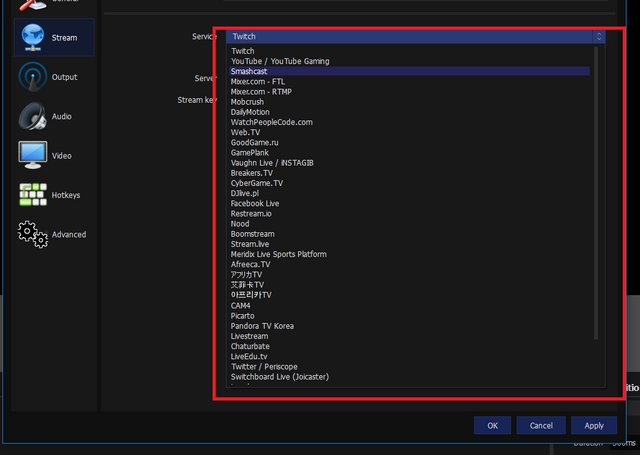Viewport: 640px width, 455px height.
Task: Select Livestream entry
Action: (409, 336)
